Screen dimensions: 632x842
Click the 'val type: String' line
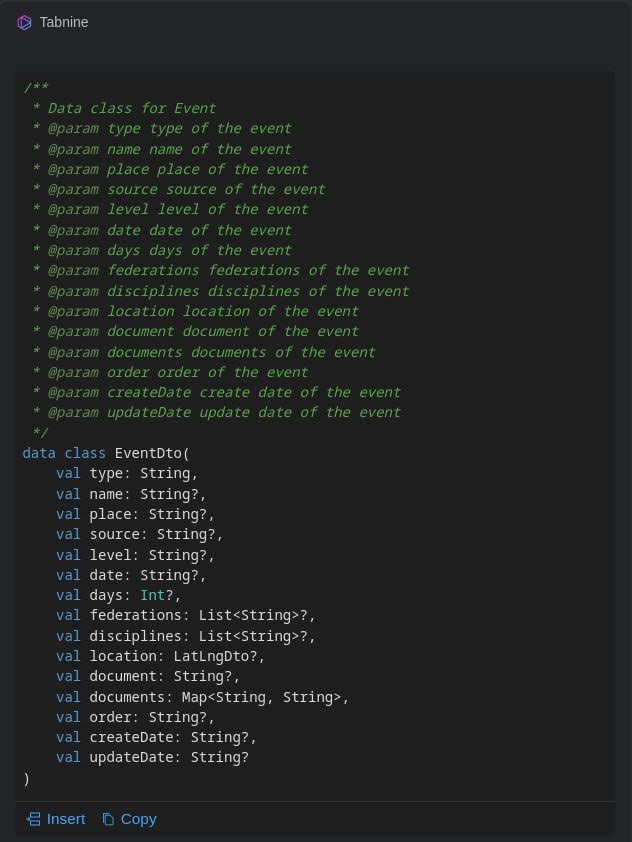click(x=127, y=473)
